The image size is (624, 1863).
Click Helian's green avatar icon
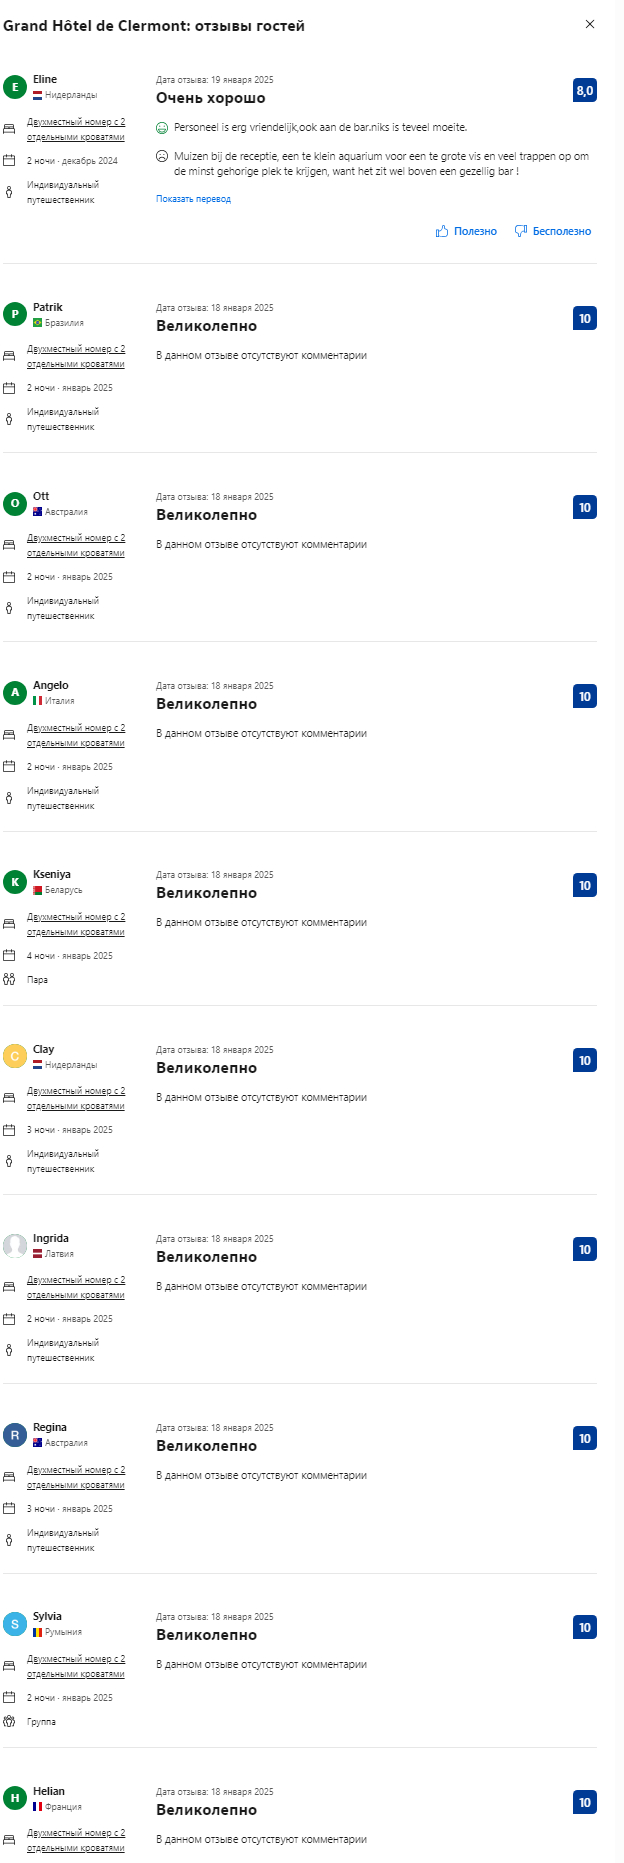[x=15, y=1798]
